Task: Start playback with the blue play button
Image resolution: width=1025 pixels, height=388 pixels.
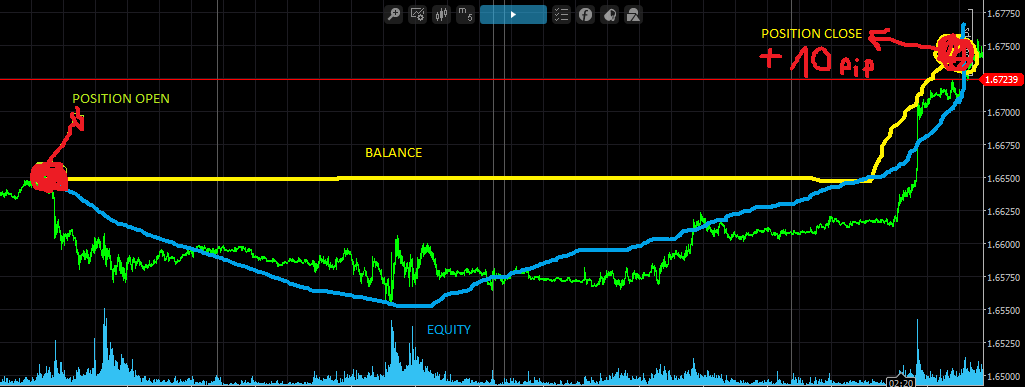Action: point(513,14)
